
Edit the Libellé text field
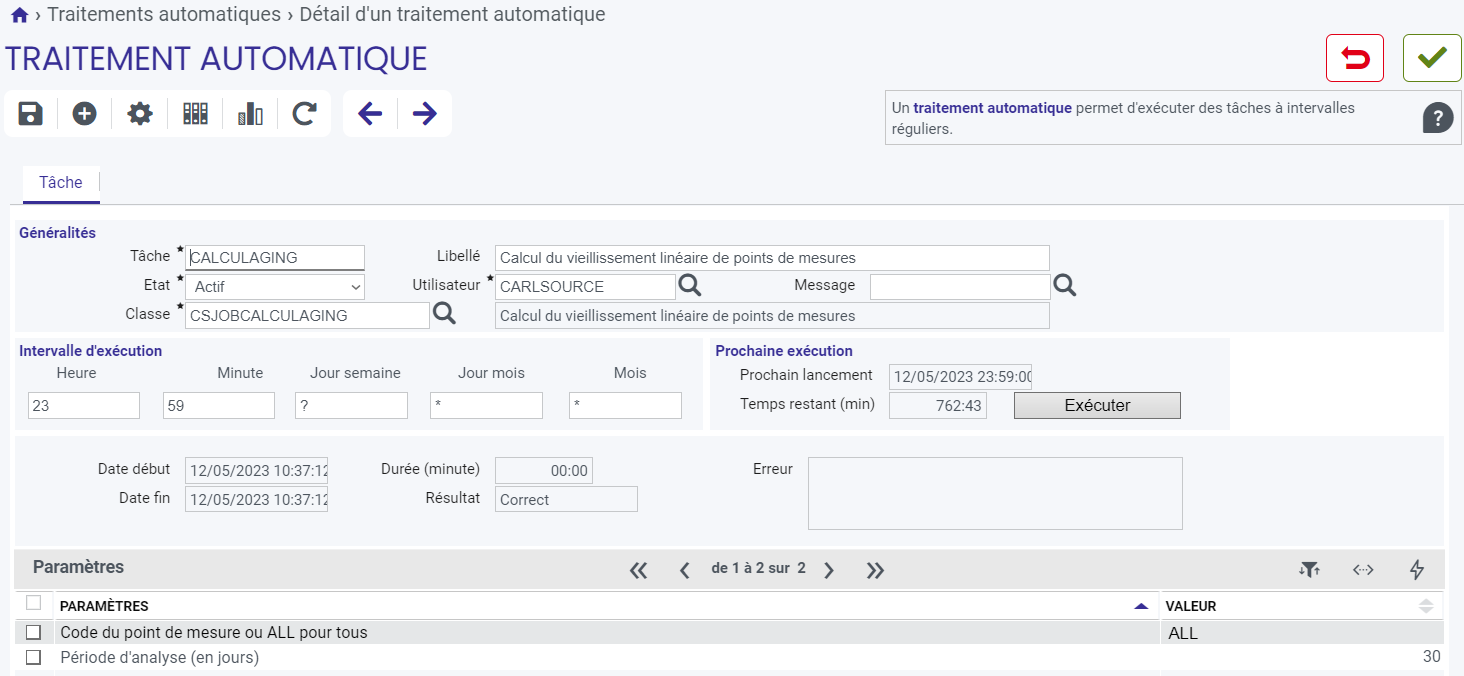772,258
